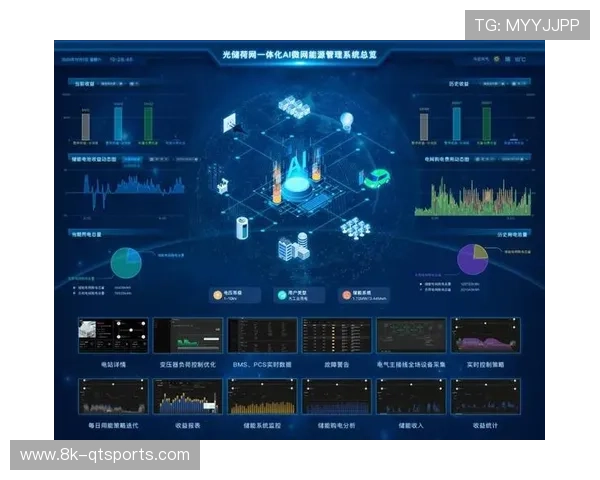Click the office building icon

[x=295, y=246]
